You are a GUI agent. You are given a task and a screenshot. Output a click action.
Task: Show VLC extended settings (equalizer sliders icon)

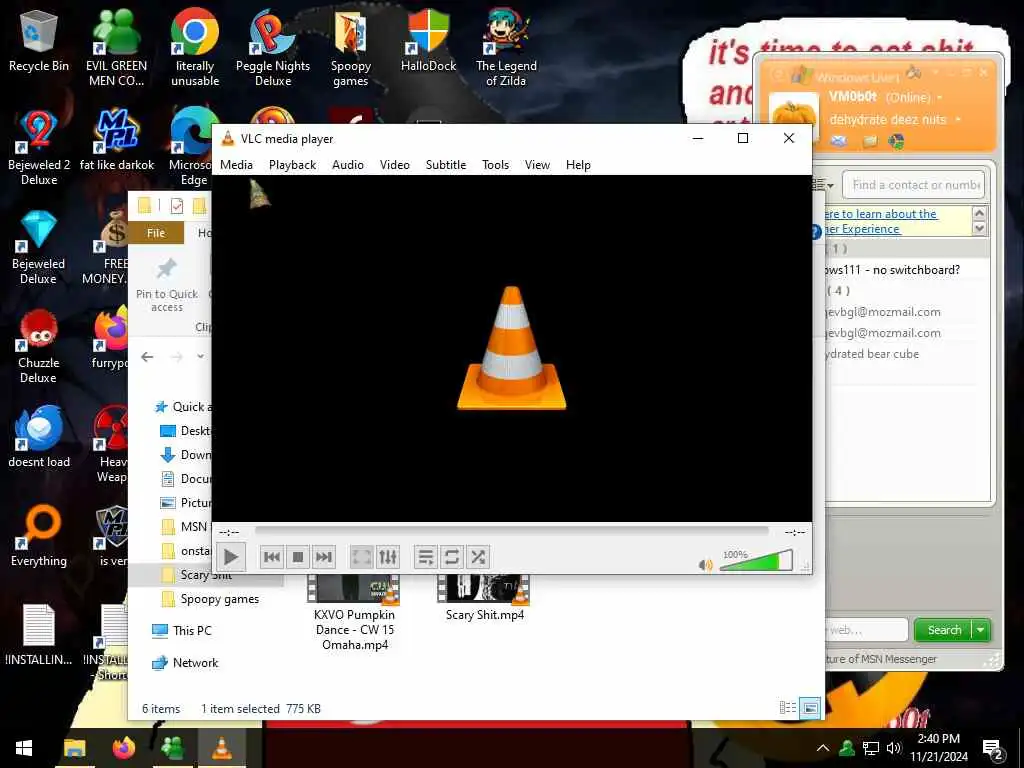388,557
